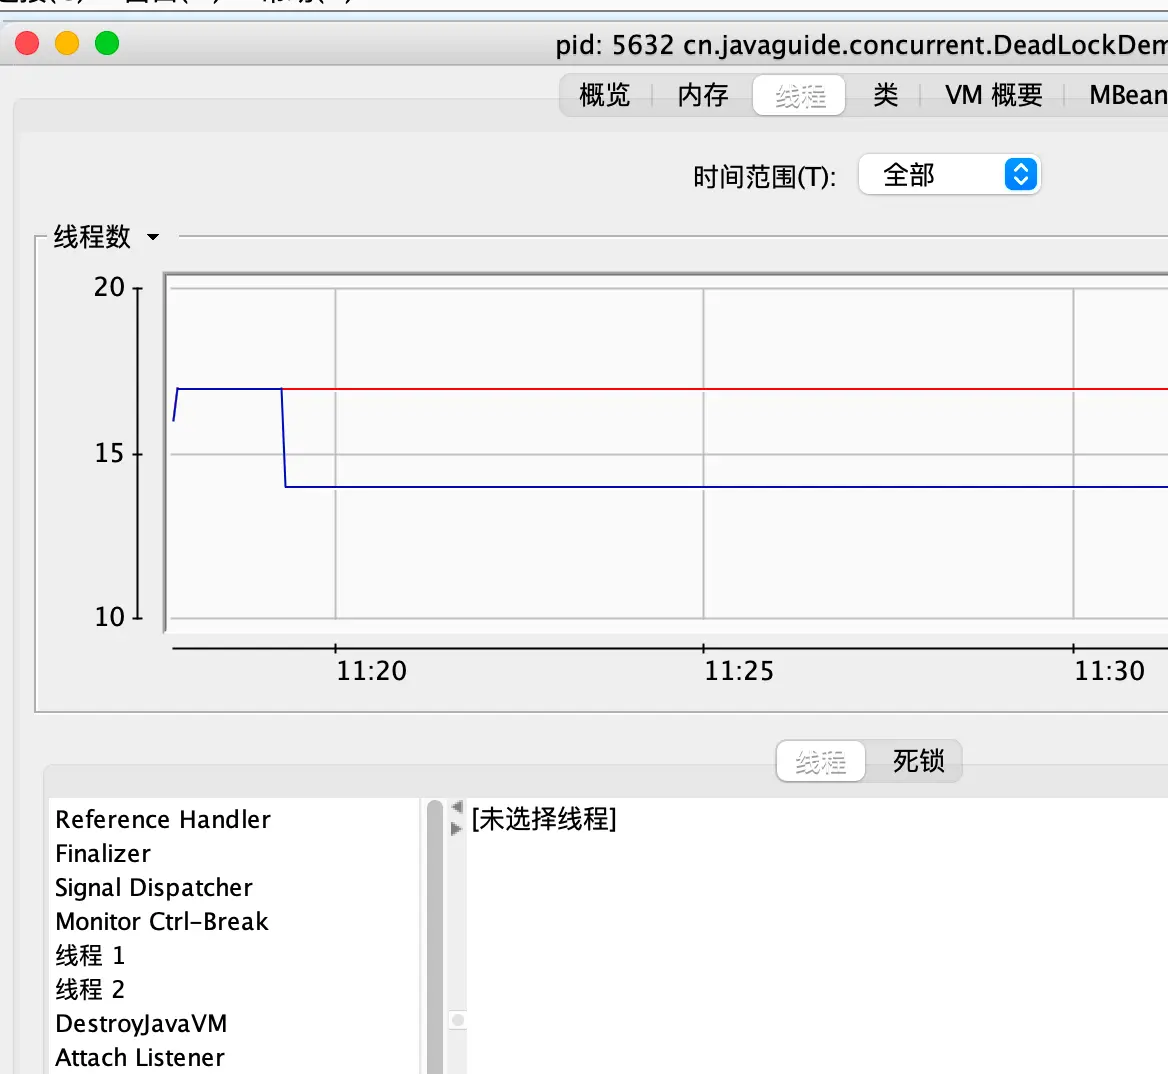Click the 时间范围 stepper arrows icon
This screenshot has height=1074, width=1168.
[x=1021, y=174]
